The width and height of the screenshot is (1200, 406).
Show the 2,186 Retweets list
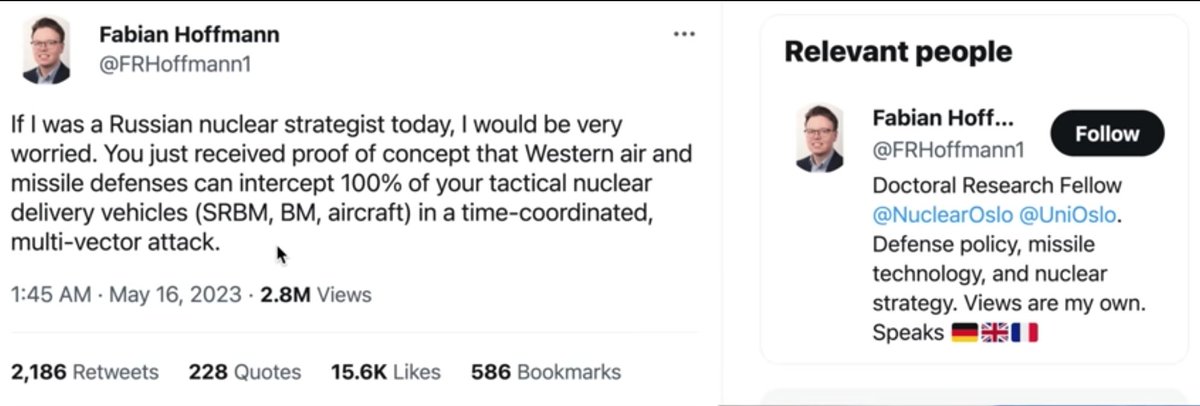[x=85, y=372]
